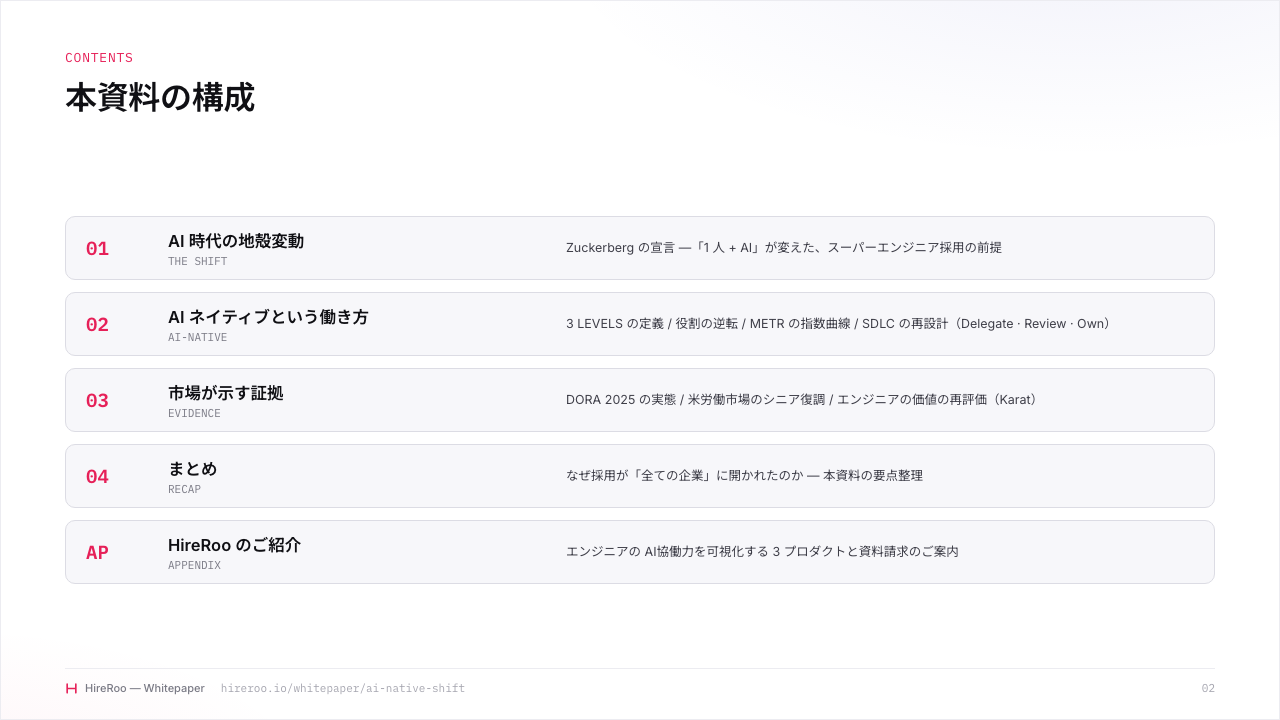Click the HireRoo logo icon in footer

71,688
